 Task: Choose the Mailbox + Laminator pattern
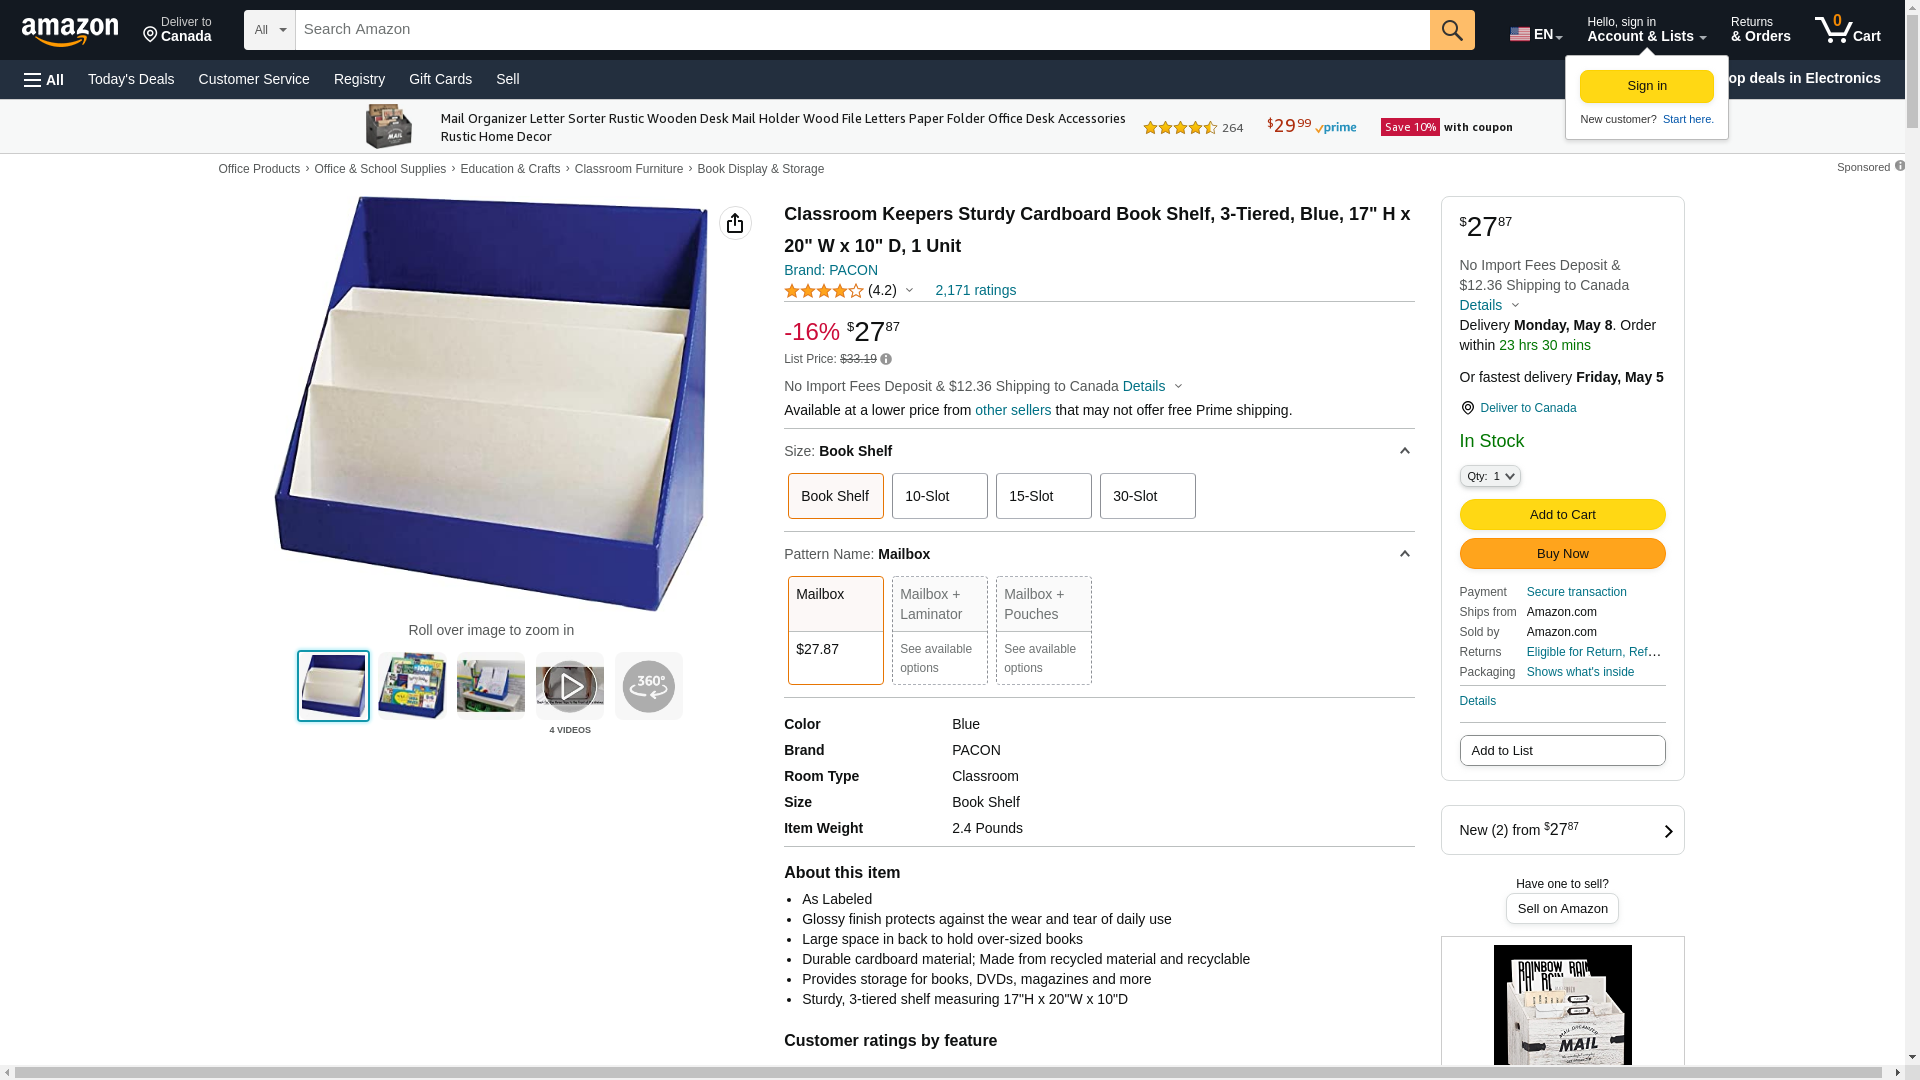pos(940,630)
